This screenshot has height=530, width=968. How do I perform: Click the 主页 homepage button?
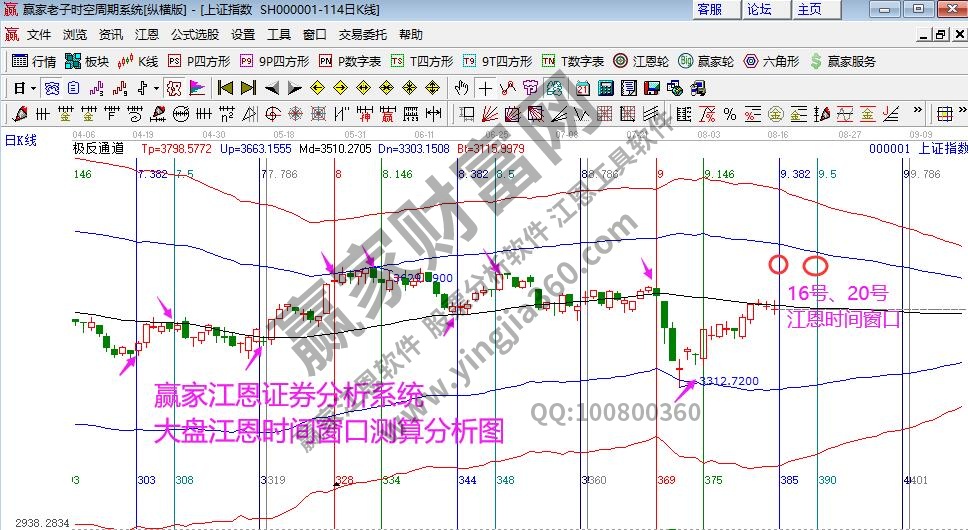click(809, 9)
